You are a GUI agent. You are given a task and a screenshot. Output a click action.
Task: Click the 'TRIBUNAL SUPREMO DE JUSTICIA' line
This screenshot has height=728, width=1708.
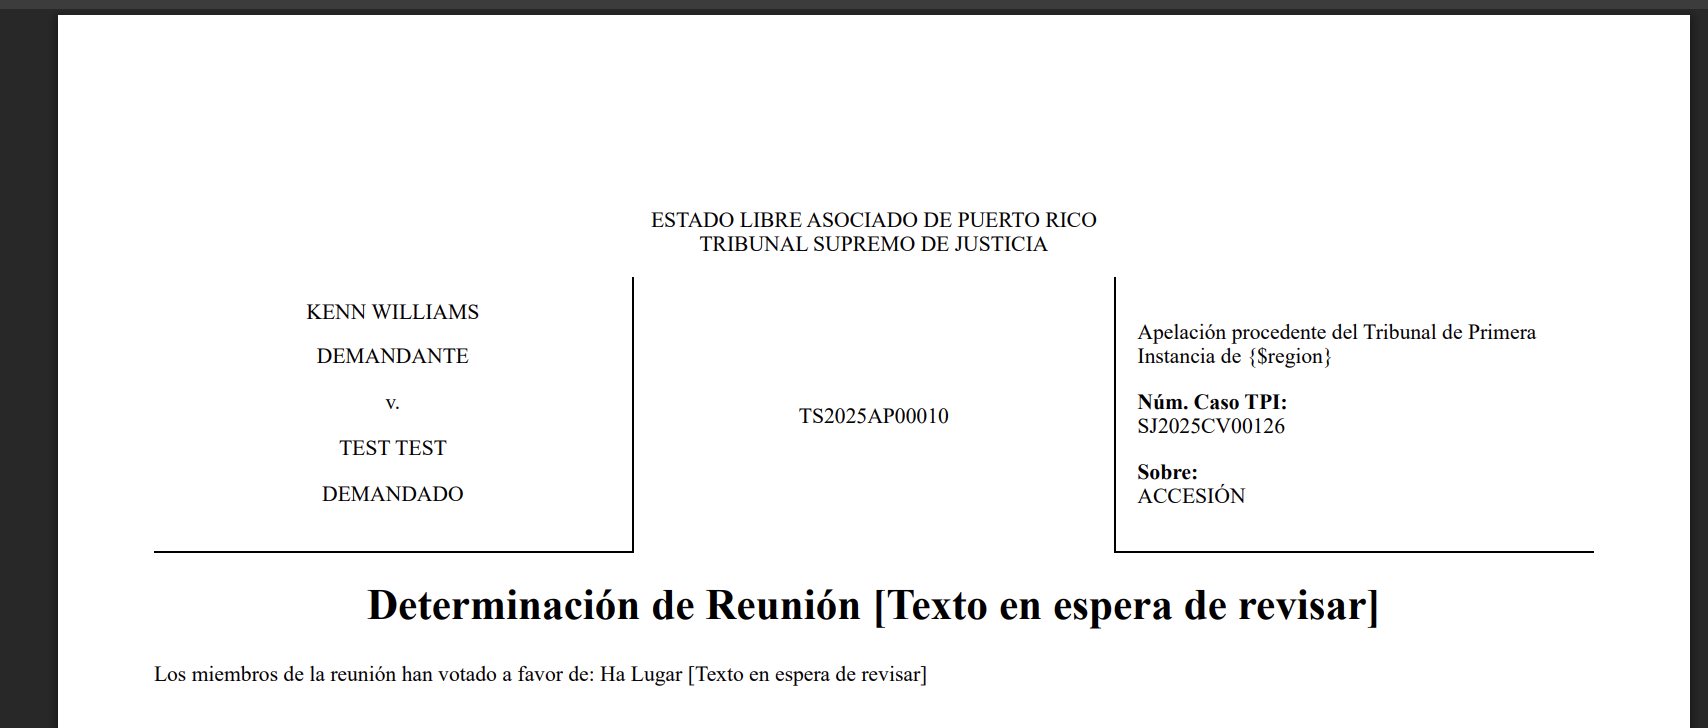pos(873,244)
